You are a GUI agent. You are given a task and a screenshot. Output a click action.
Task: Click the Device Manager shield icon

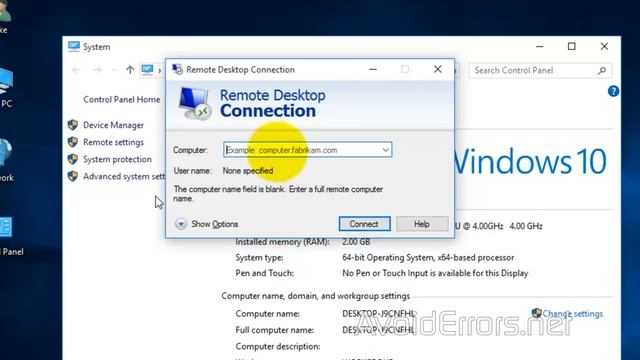coord(73,125)
